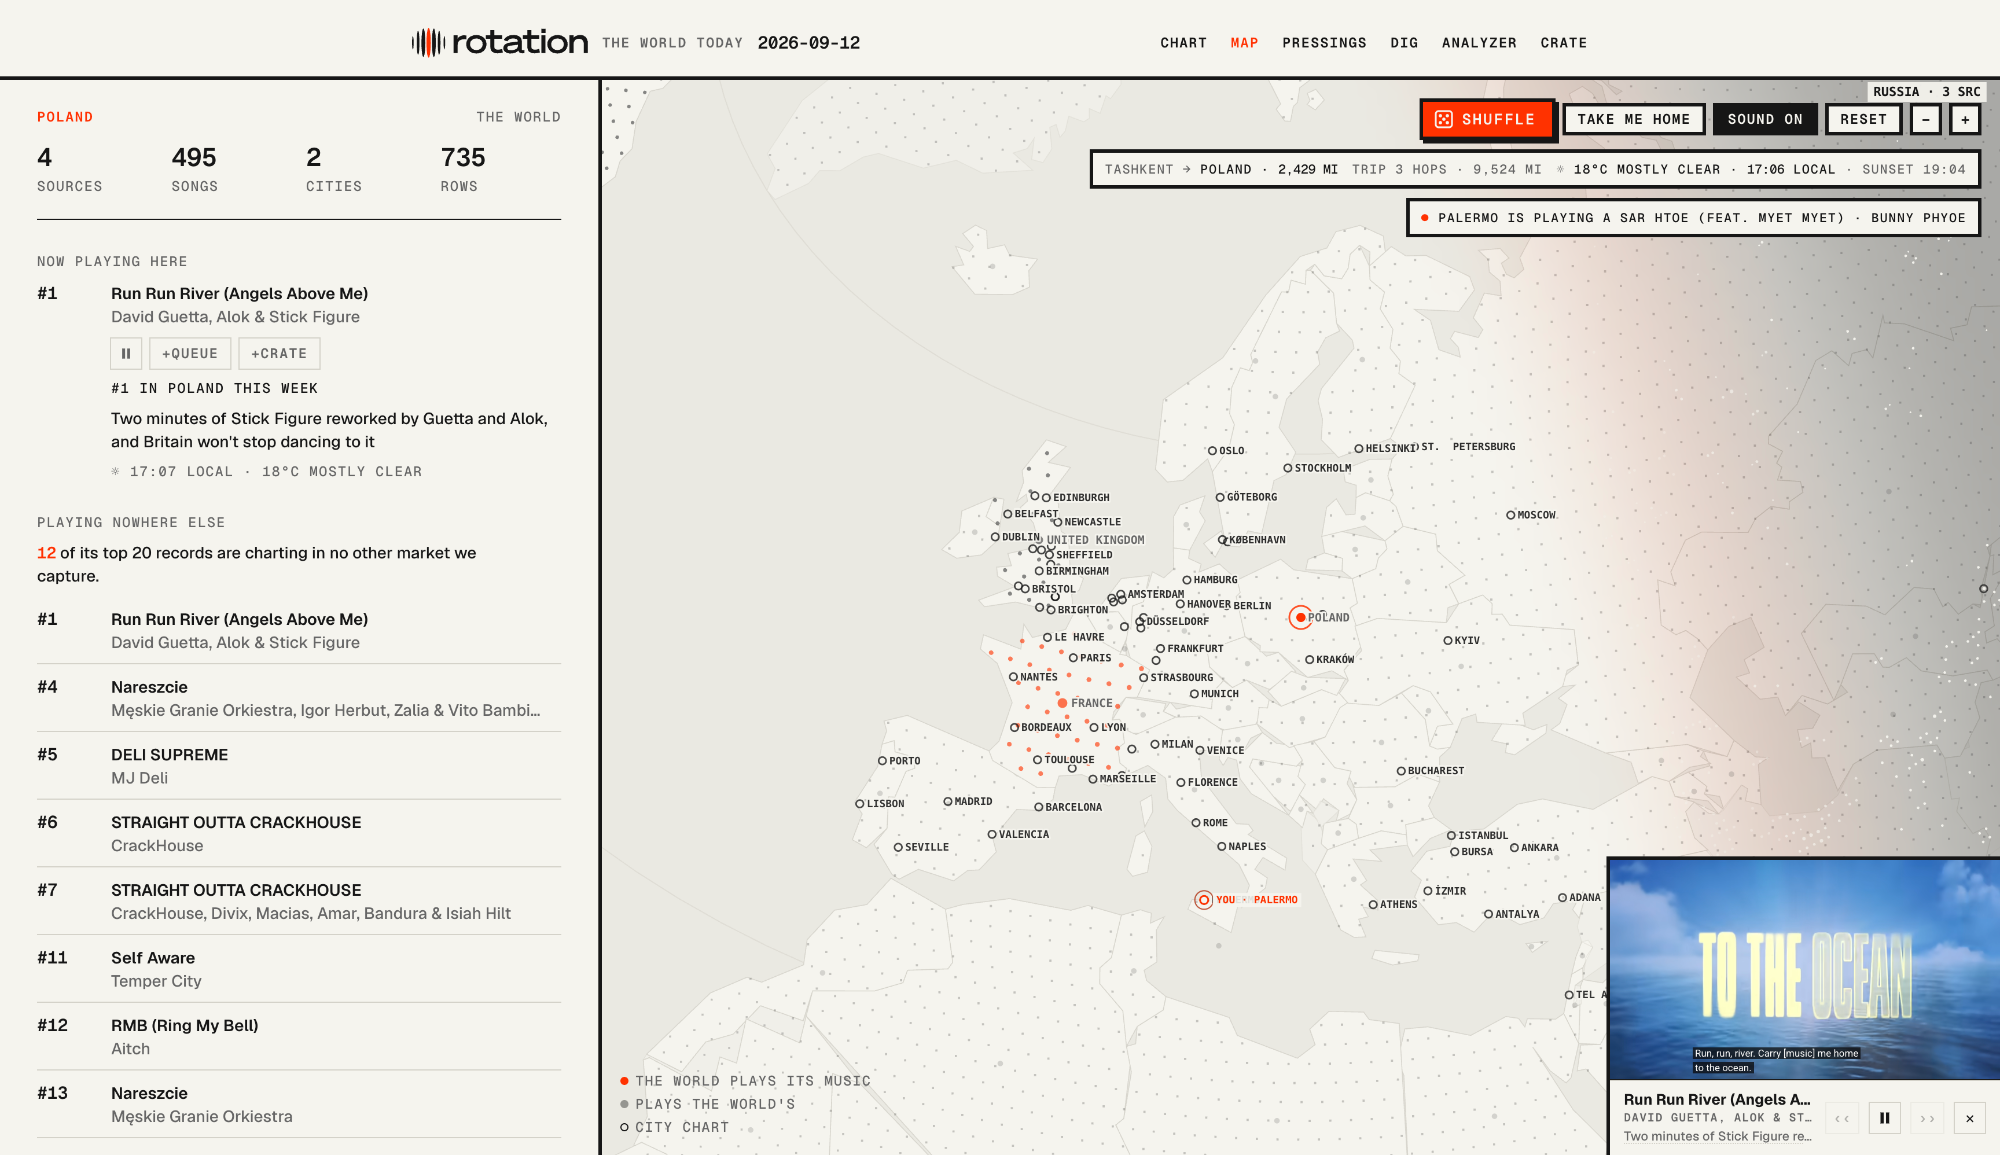Viewport: 2000px width, 1155px height.
Task: Select the Istanbul city marker
Action: click(1451, 835)
